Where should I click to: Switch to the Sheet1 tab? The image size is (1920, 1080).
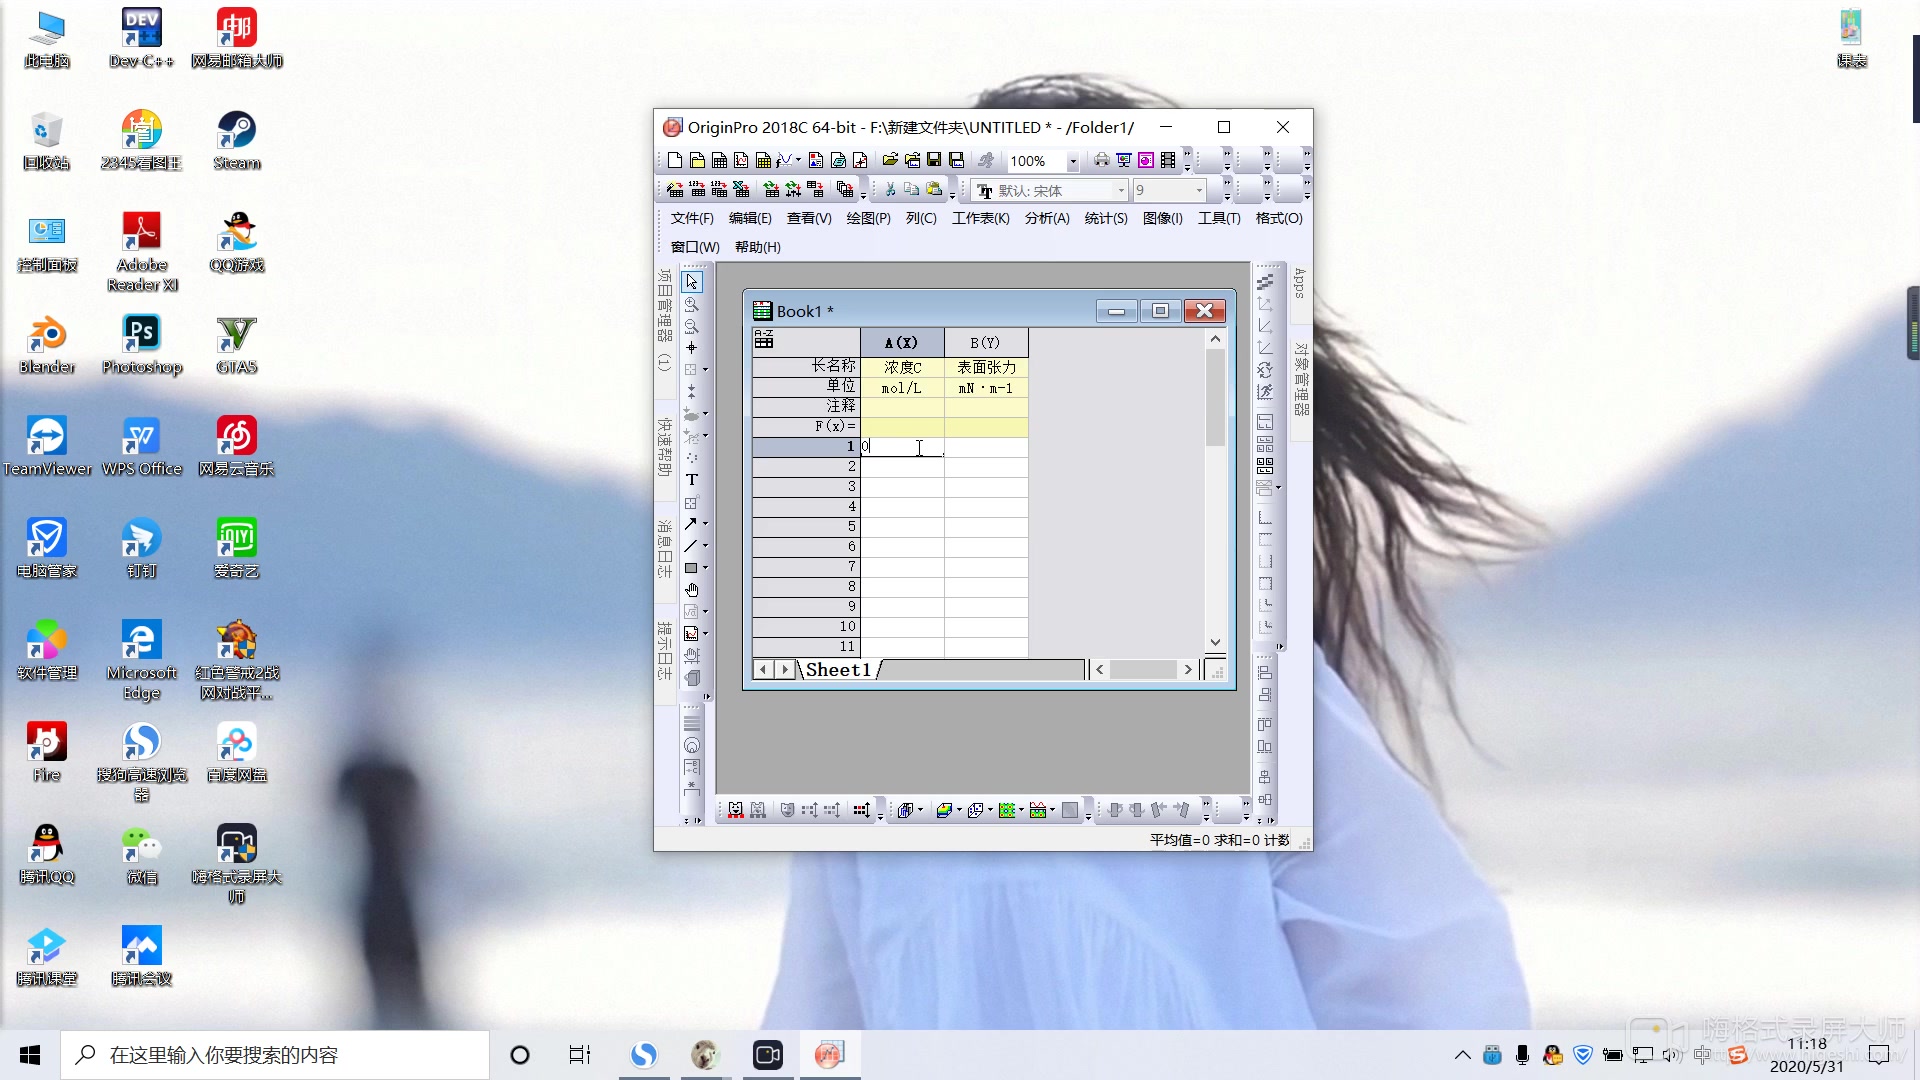point(838,670)
